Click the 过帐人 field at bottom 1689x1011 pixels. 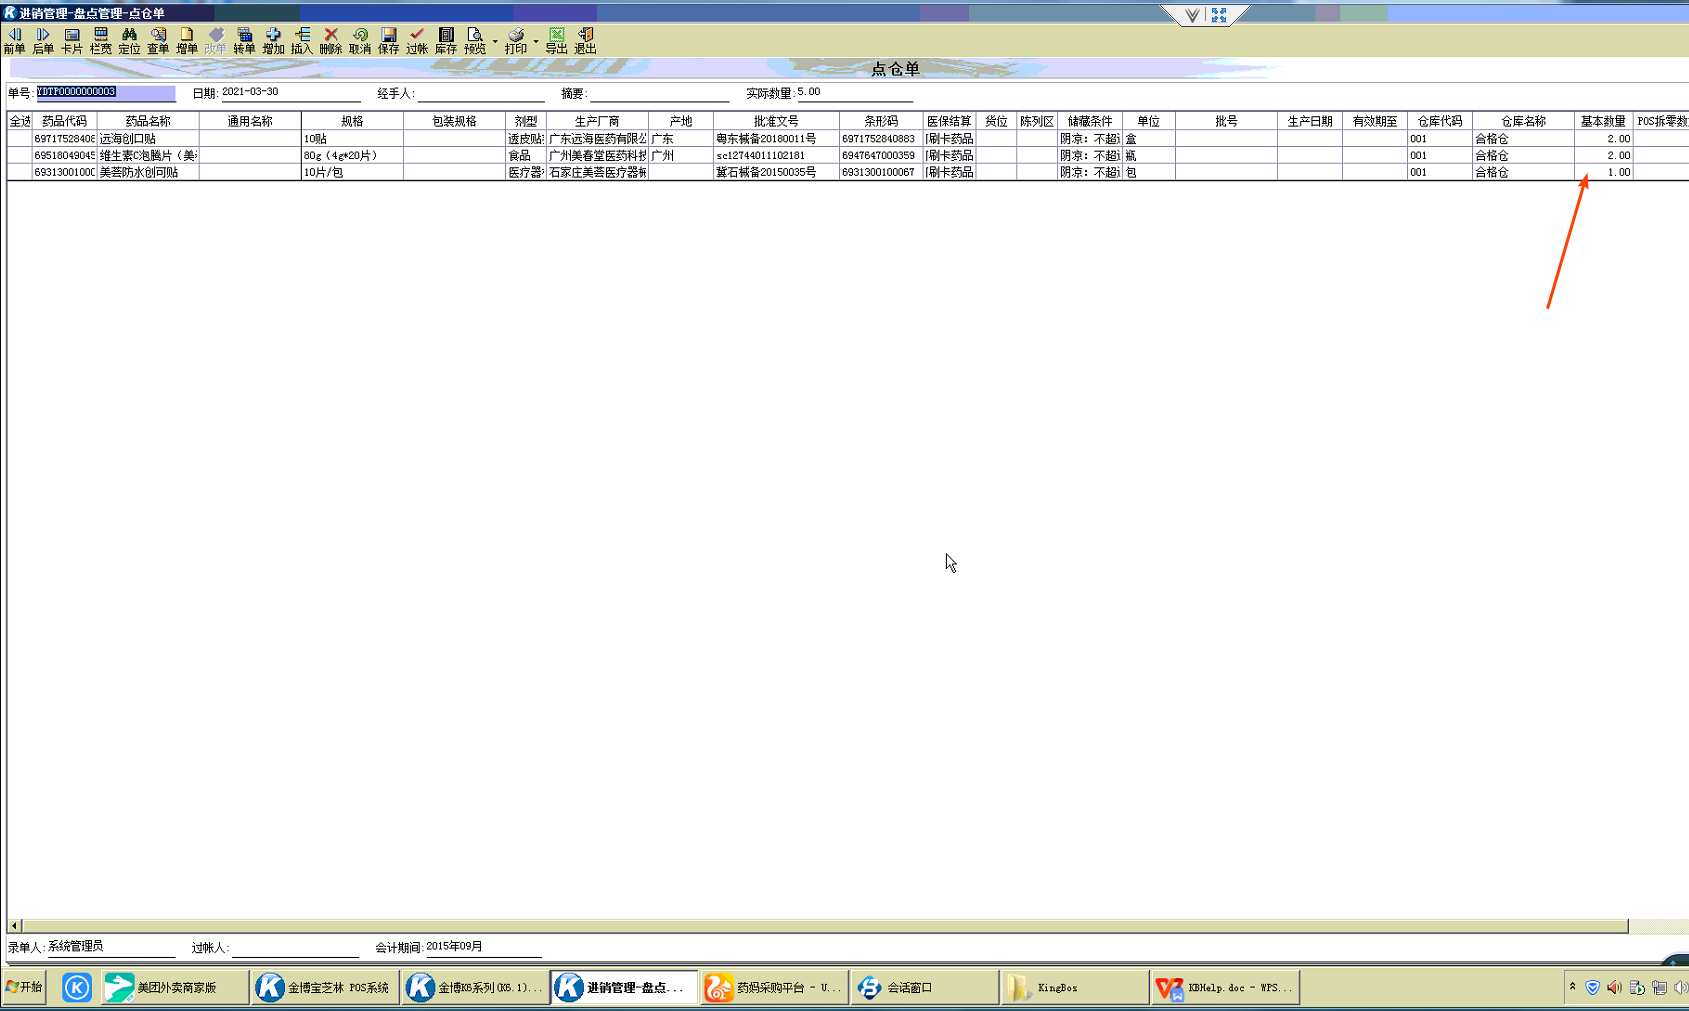[295, 948]
